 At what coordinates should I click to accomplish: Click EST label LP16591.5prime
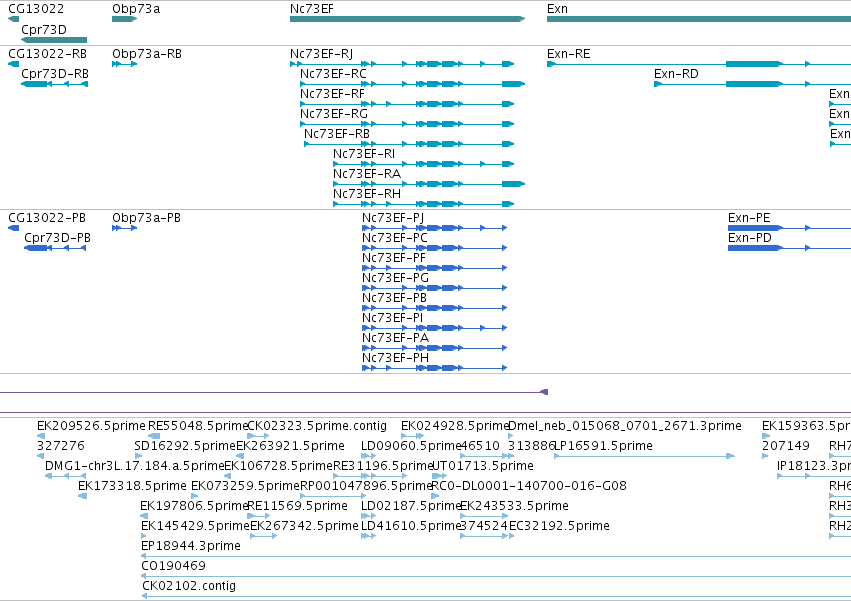coord(604,446)
